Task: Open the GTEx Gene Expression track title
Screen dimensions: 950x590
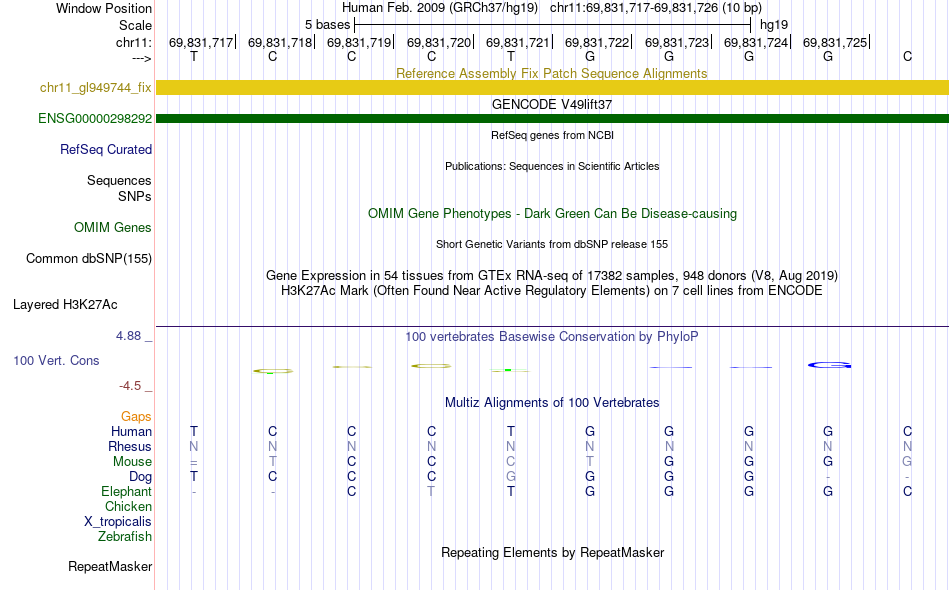Action: click(x=552, y=276)
